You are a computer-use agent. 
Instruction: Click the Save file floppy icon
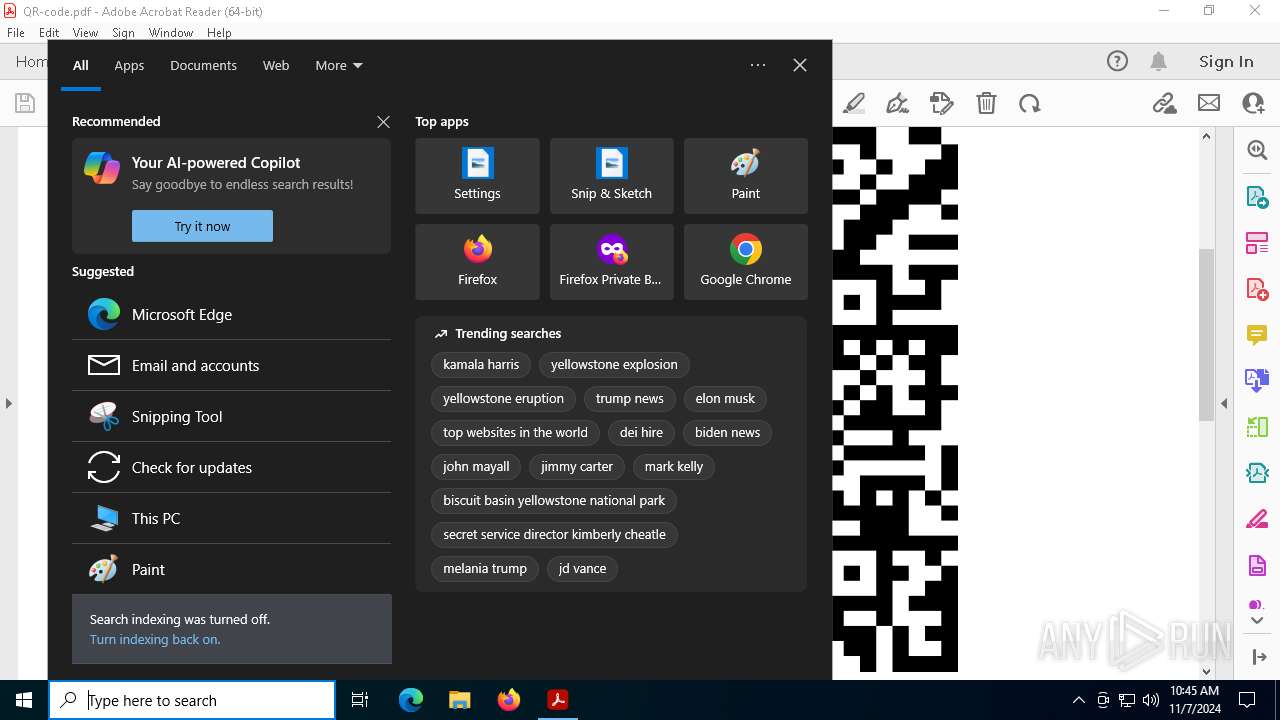tap(25, 103)
